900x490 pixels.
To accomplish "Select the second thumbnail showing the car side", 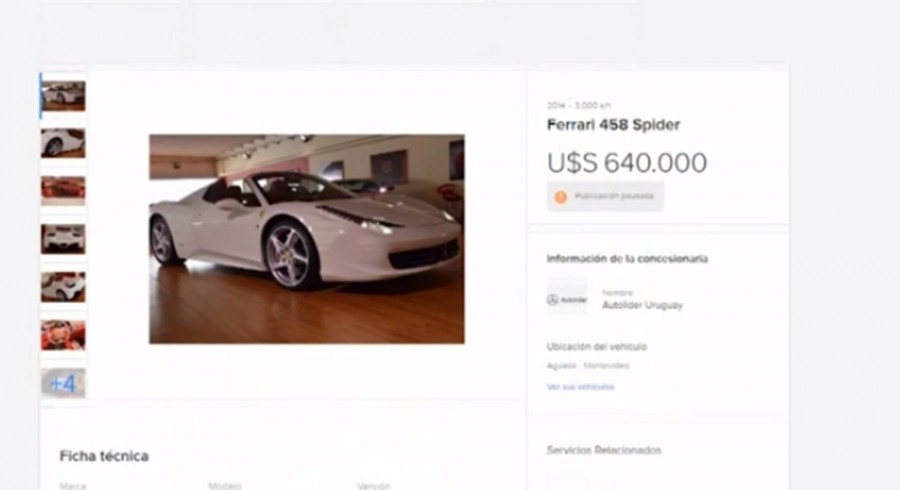I will pyautogui.click(x=63, y=143).
